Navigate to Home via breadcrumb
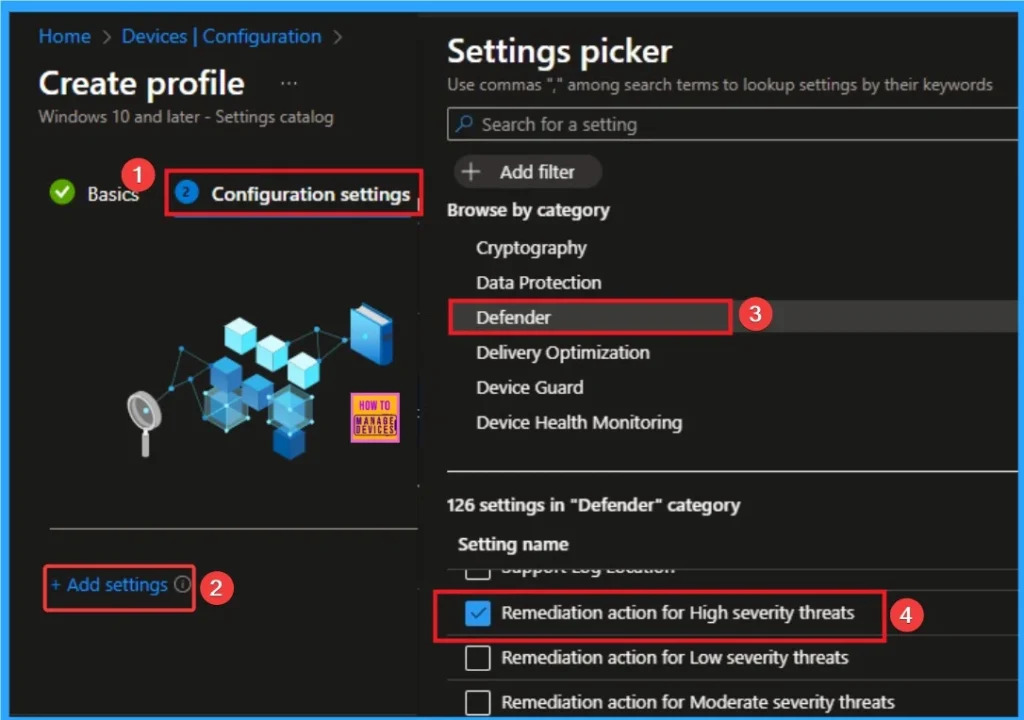The width and height of the screenshot is (1024, 720). (x=64, y=36)
